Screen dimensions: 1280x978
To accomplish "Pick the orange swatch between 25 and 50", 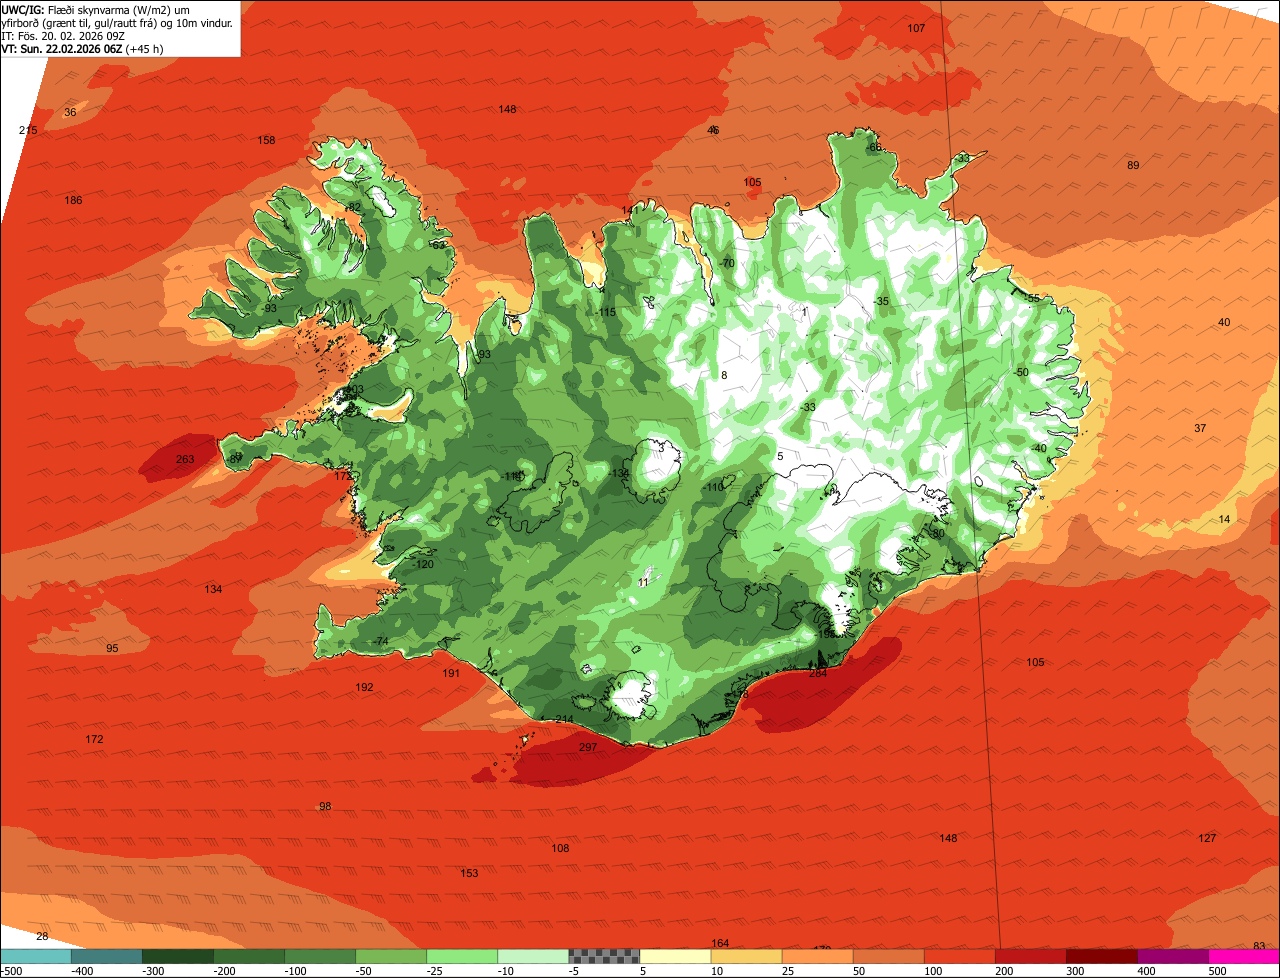I will point(817,956).
